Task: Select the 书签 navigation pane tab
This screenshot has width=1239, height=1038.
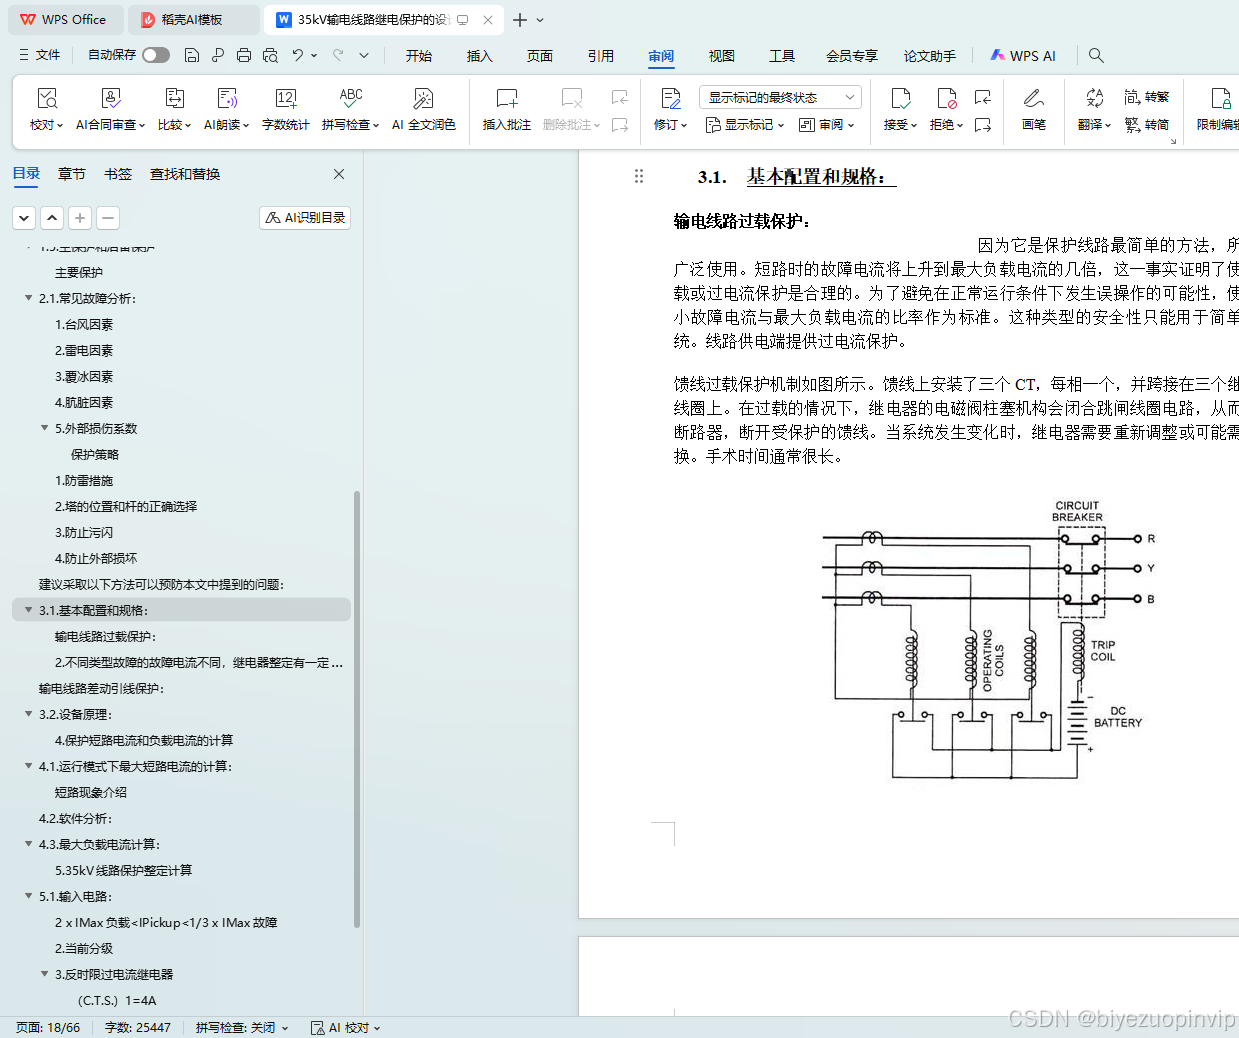Action: [118, 174]
